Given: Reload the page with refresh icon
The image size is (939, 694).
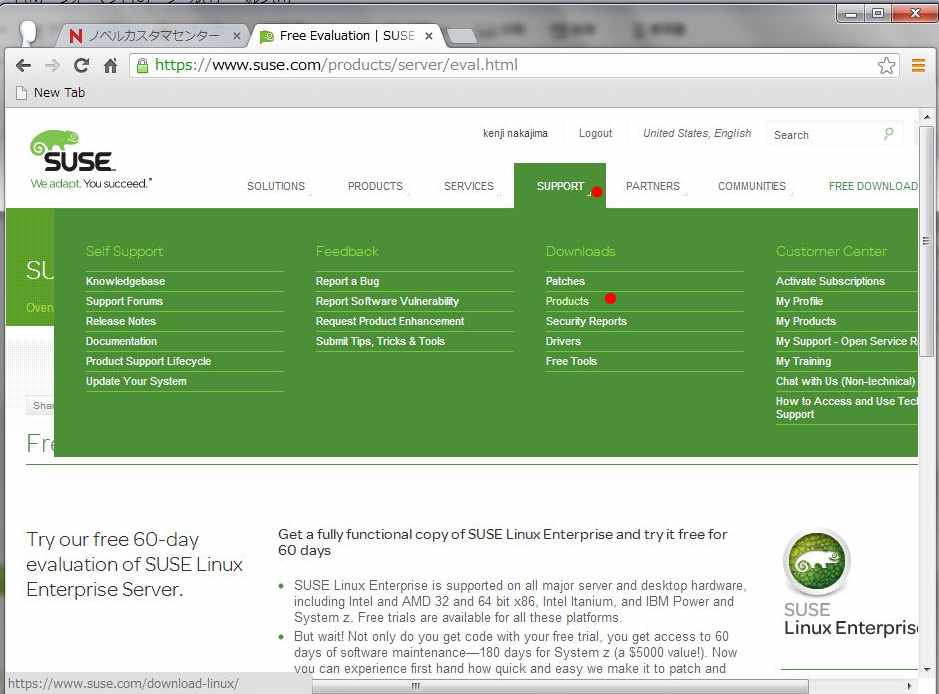Looking at the screenshot, I should click(x=81, y=65).
